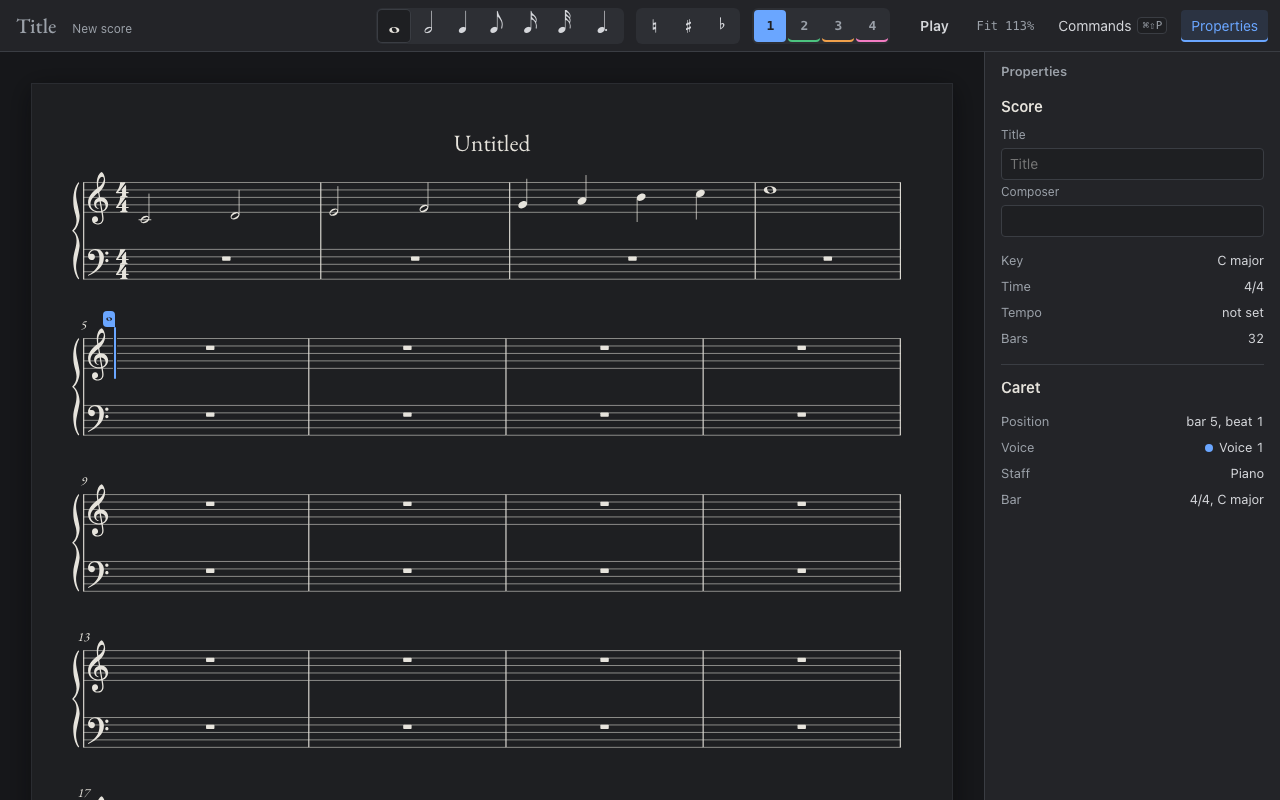The image size is (1280, 800).
Task: Click the treble clef of first system
Action: [97, 199]
